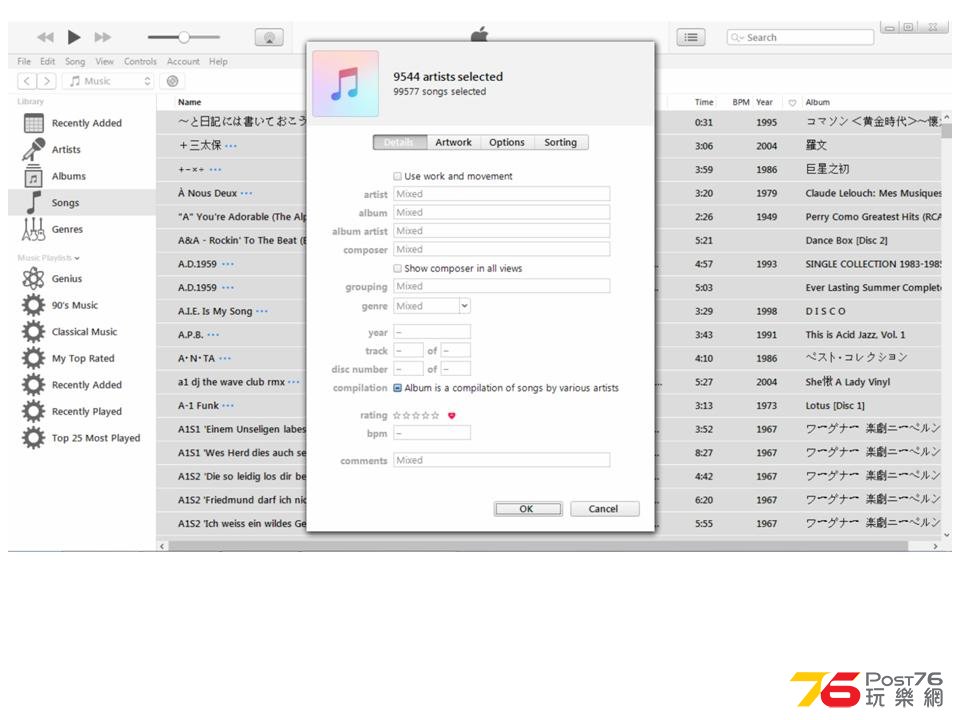Sort songs by the Year column
Image resolution: width=960 pixels, height=720 pixels.
pos(764,102)
